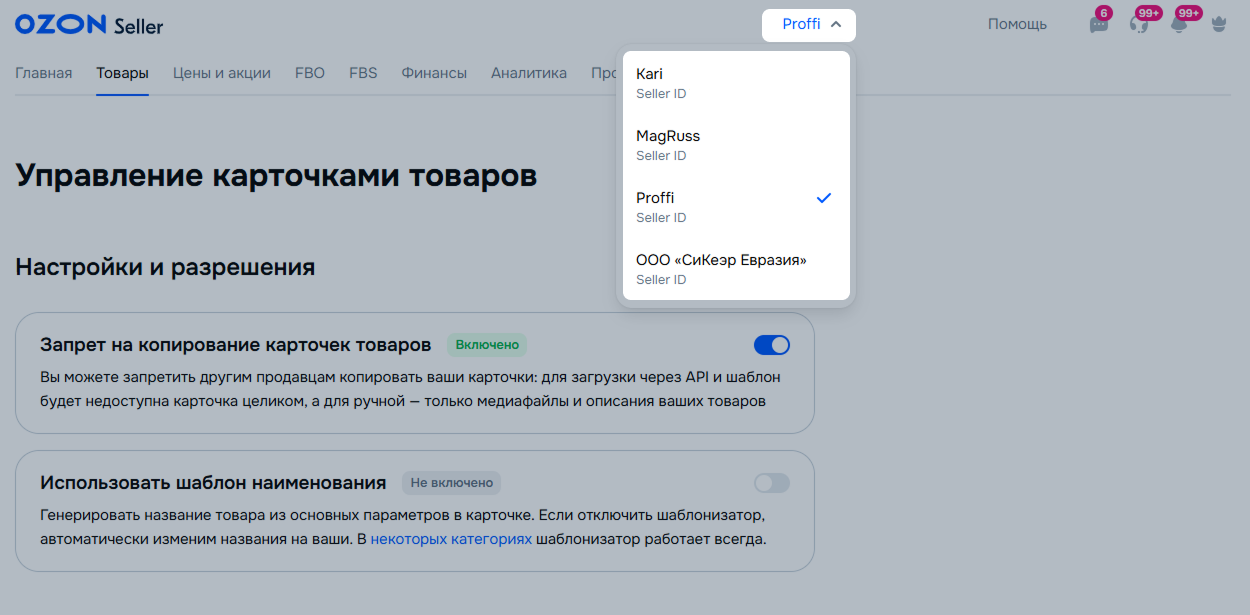Click the «Управление карточками товаров» heading

point(277,176)
